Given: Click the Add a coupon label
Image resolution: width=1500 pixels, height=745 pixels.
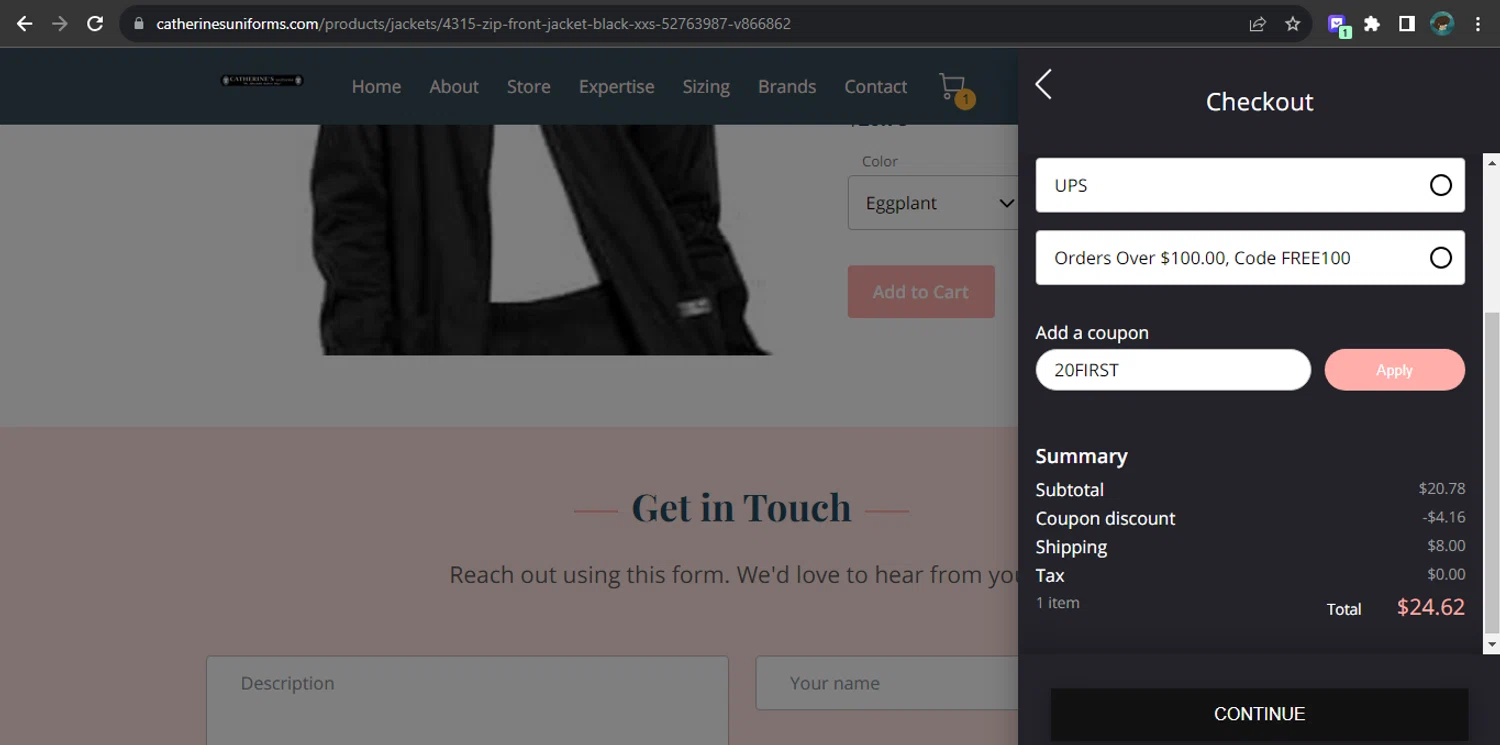Looking at the screenshot, I should coord(1092,333).
